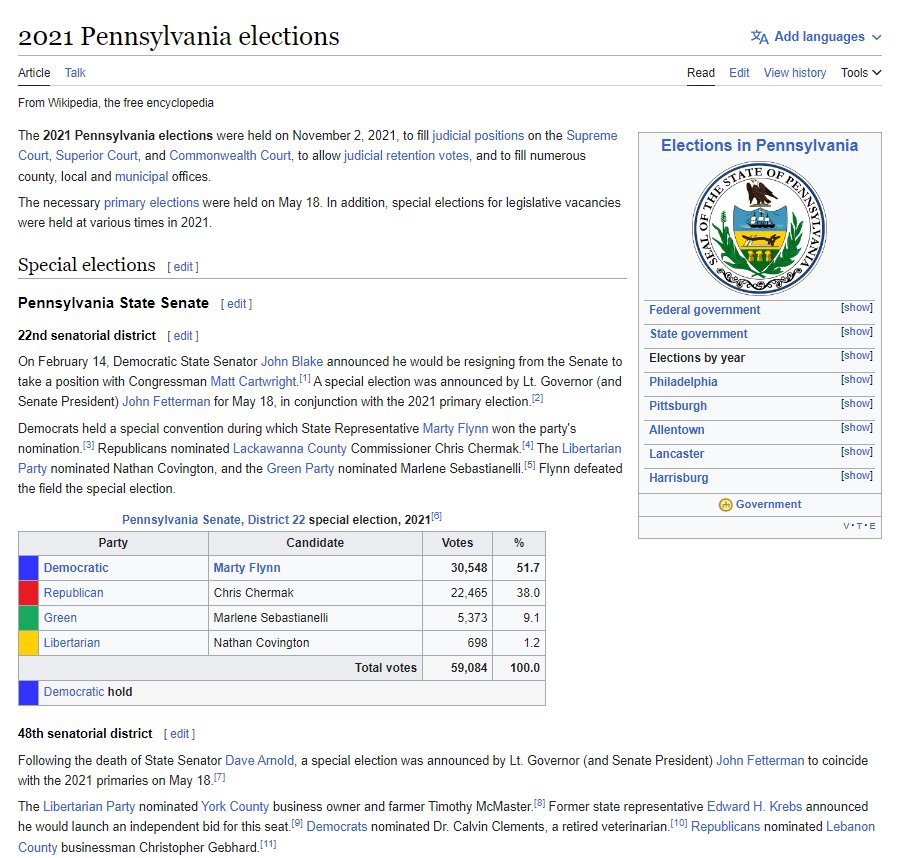Open the Commonwealth Court link
This screenshot has width=906, height=858.
tap(230, 156)
